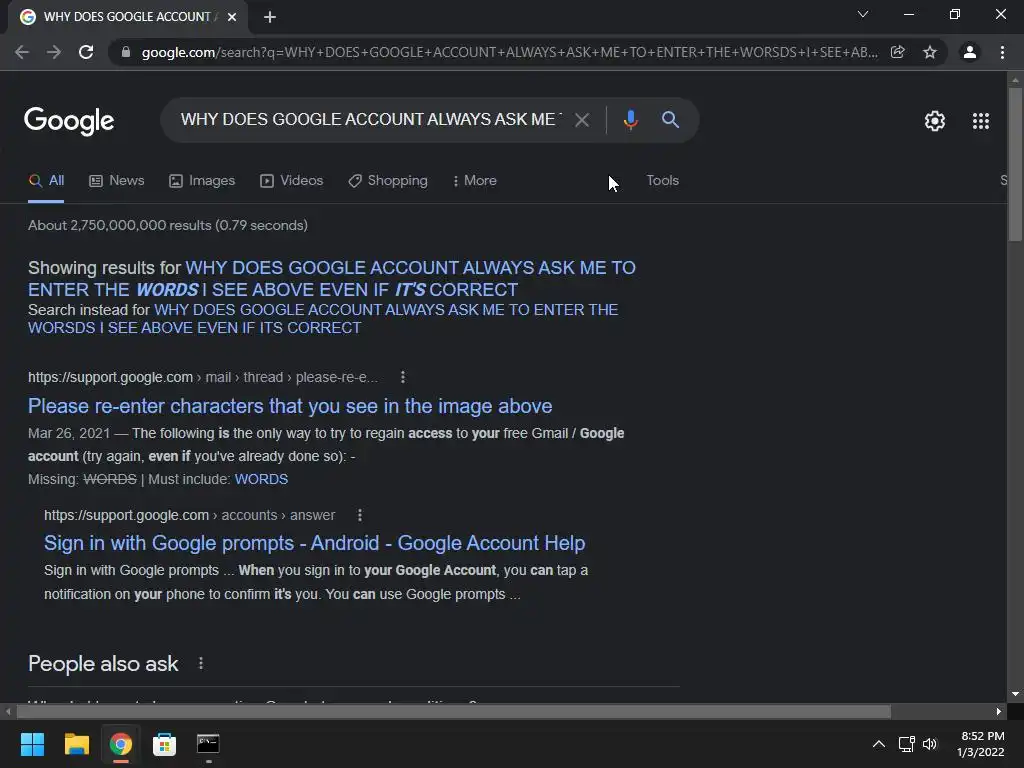1024x768 pixels.
Task: Switch to the Videos tab
Action: click(x=291, y=181)
